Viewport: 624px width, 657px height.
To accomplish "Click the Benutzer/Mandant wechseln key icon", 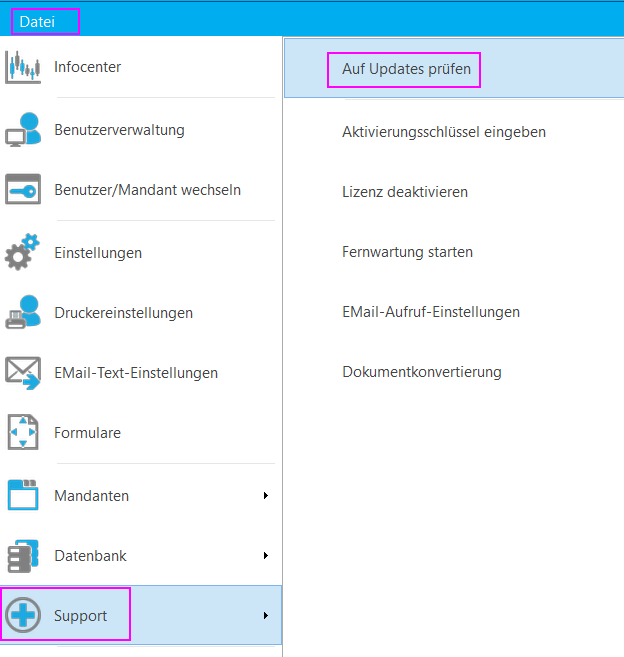I will 23,190.
